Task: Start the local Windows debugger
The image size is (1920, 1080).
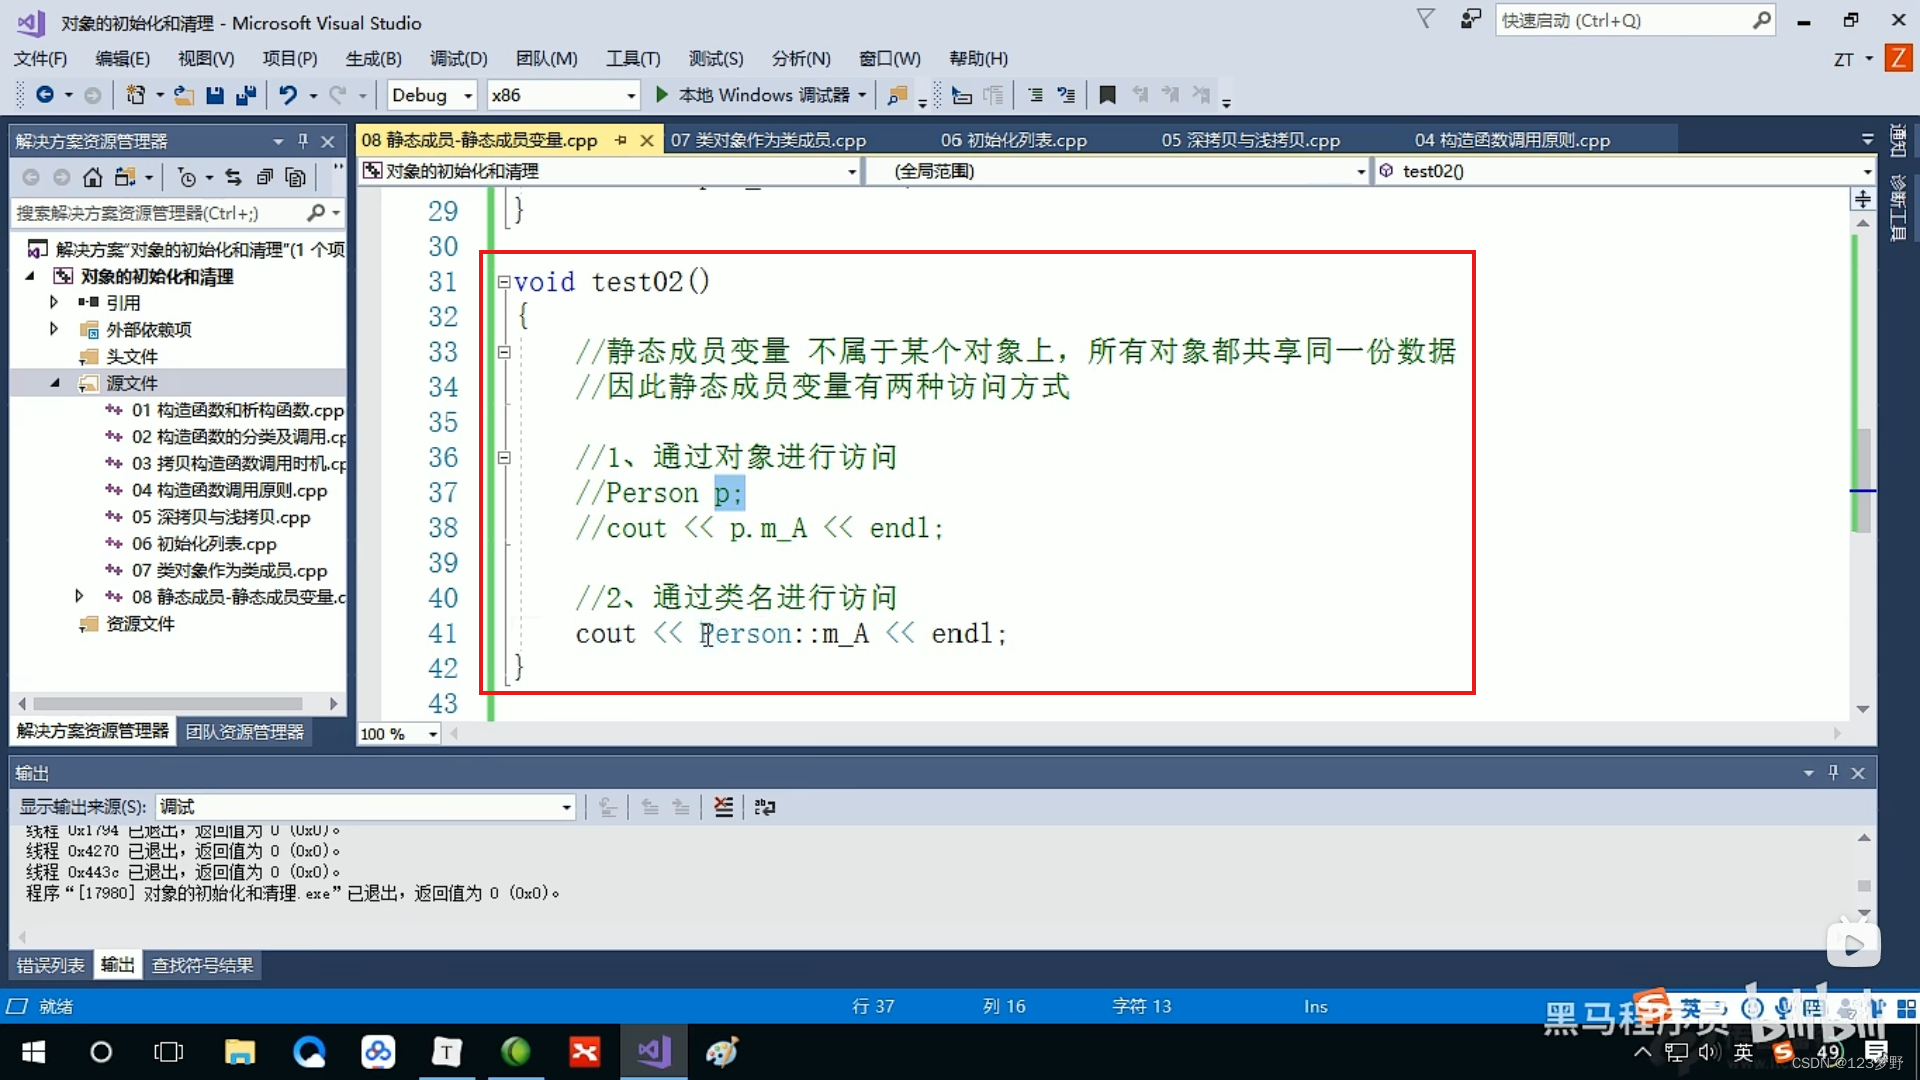Action: [754, 95]
